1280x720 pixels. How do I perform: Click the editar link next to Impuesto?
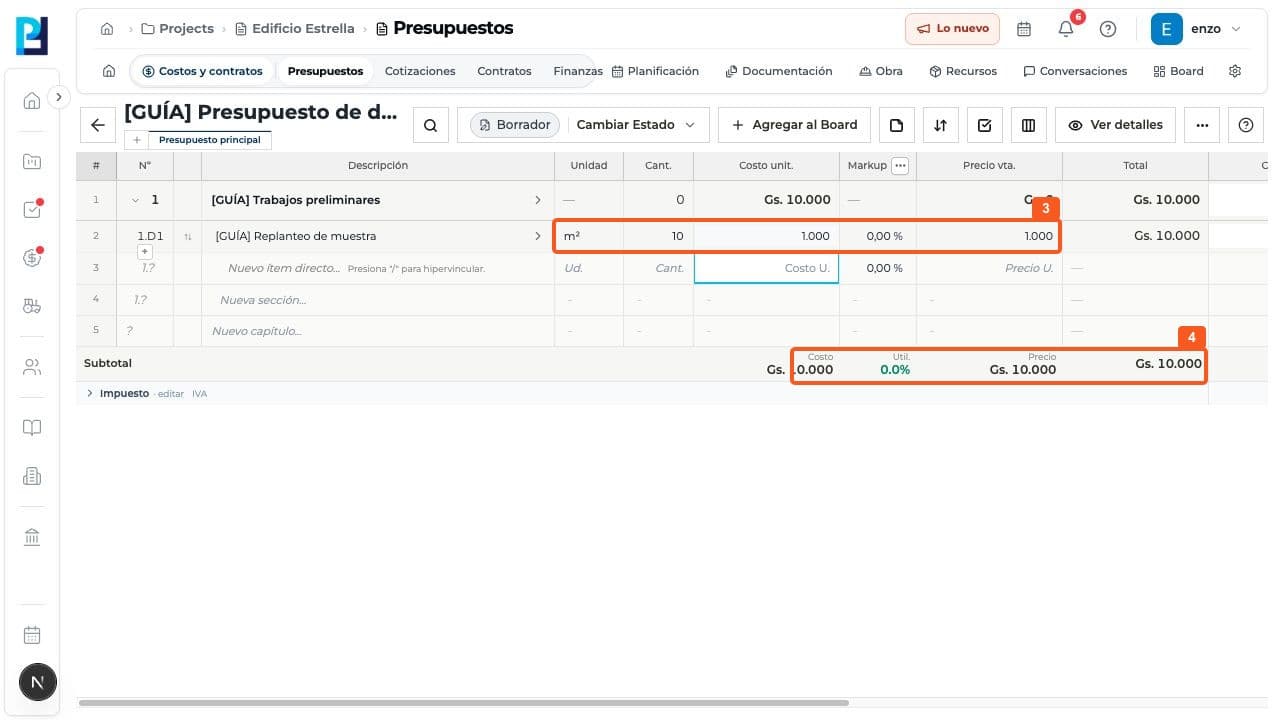[171, 394]
